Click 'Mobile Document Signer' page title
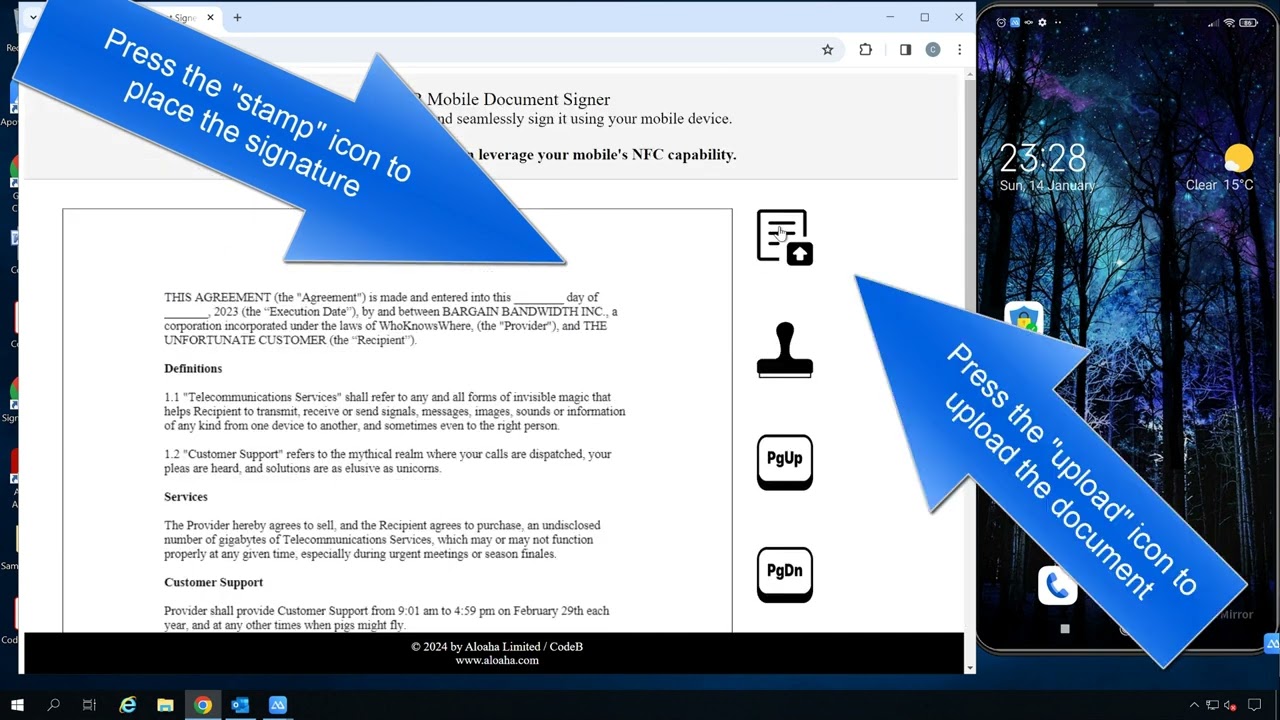Image resolution: width=1280 pixels, height=720 pixels. (x=518, y=99)
